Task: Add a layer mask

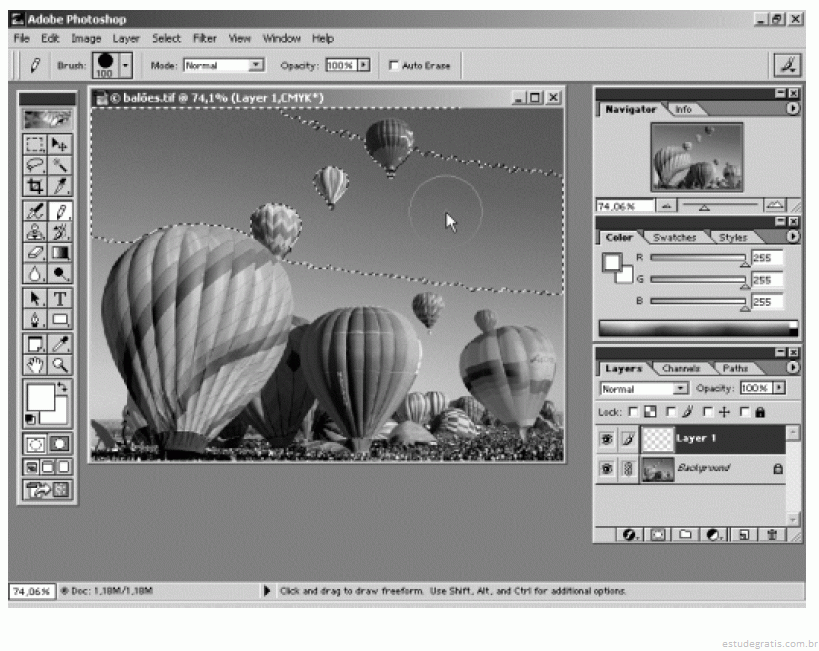Action: tap(658, 534)
